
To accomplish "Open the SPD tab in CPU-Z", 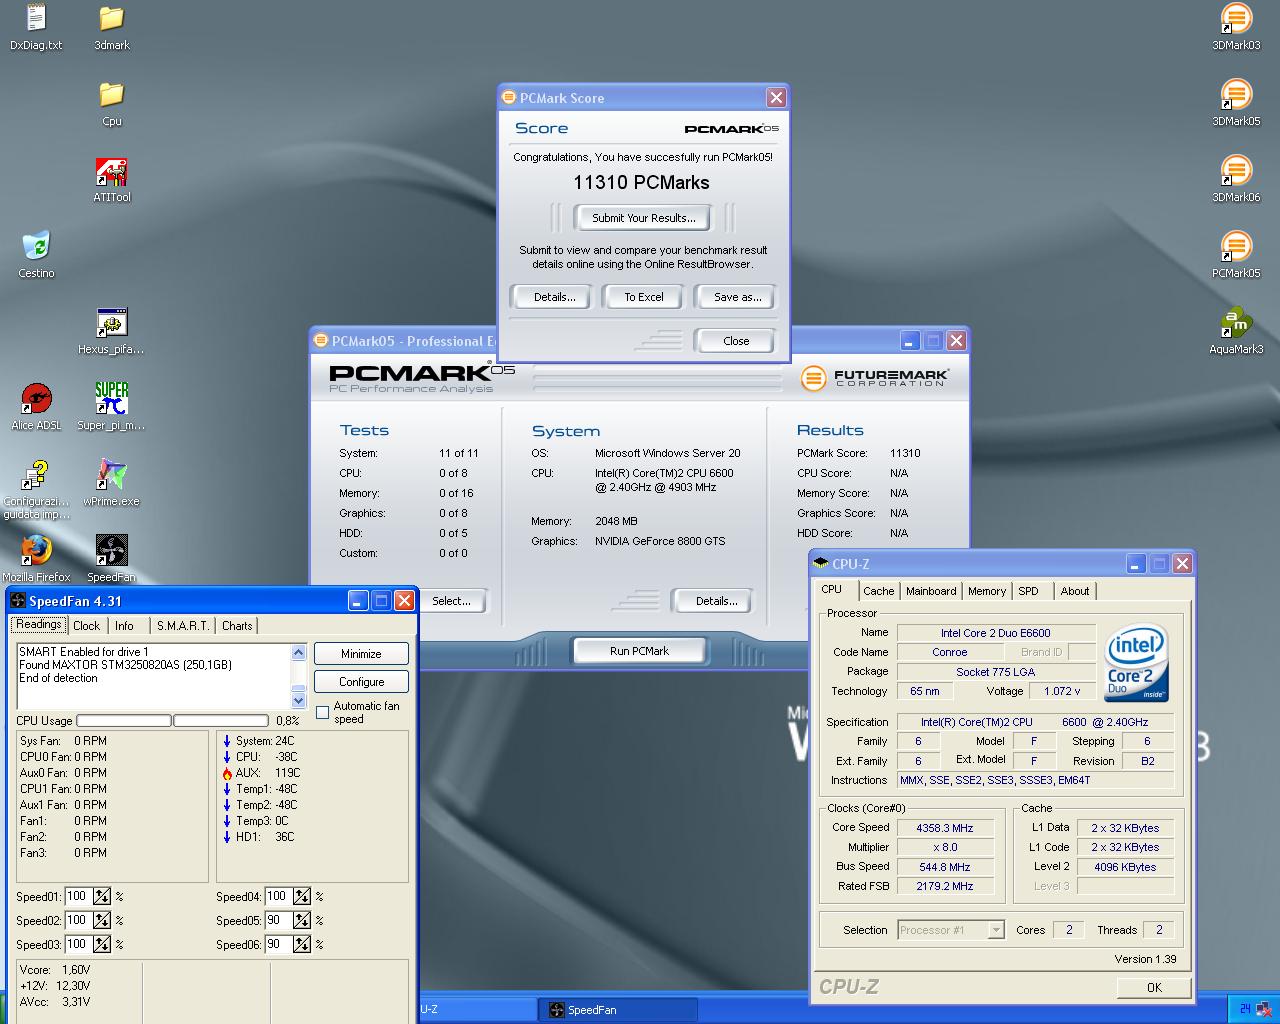I will coord(1029,591).
